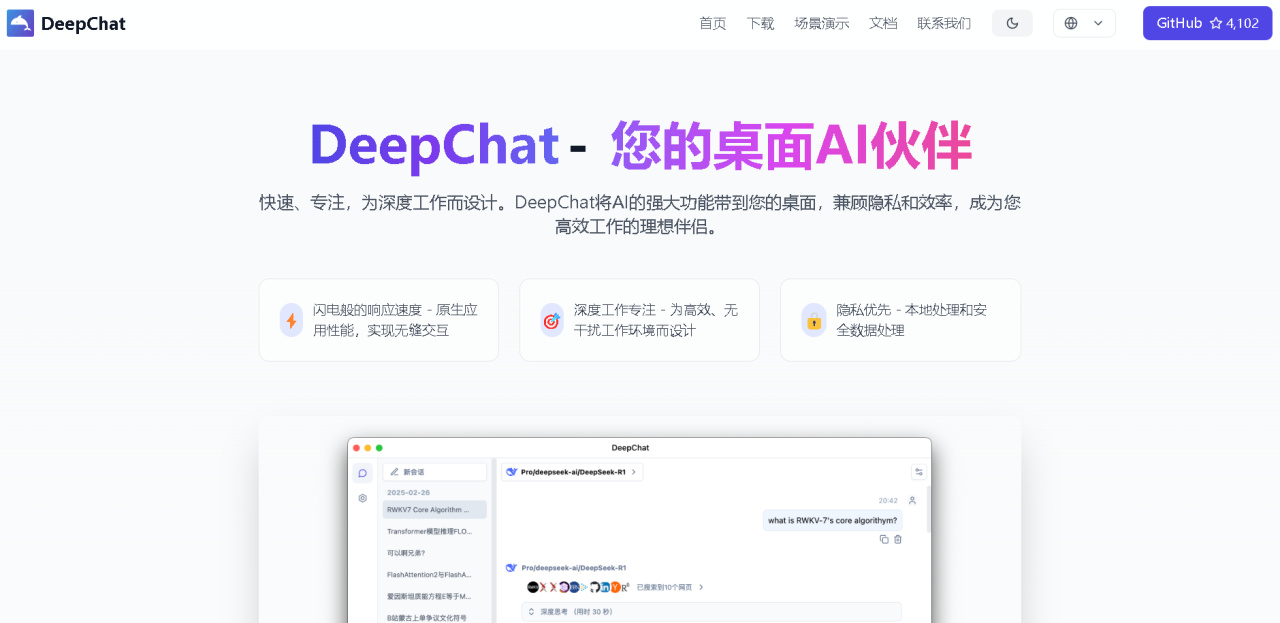Select the 可以啊兄弟? conversation row

(434, 553)
